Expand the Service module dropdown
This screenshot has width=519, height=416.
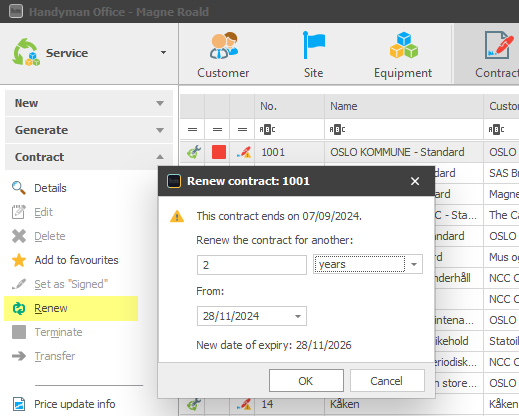tap(163, 52)
